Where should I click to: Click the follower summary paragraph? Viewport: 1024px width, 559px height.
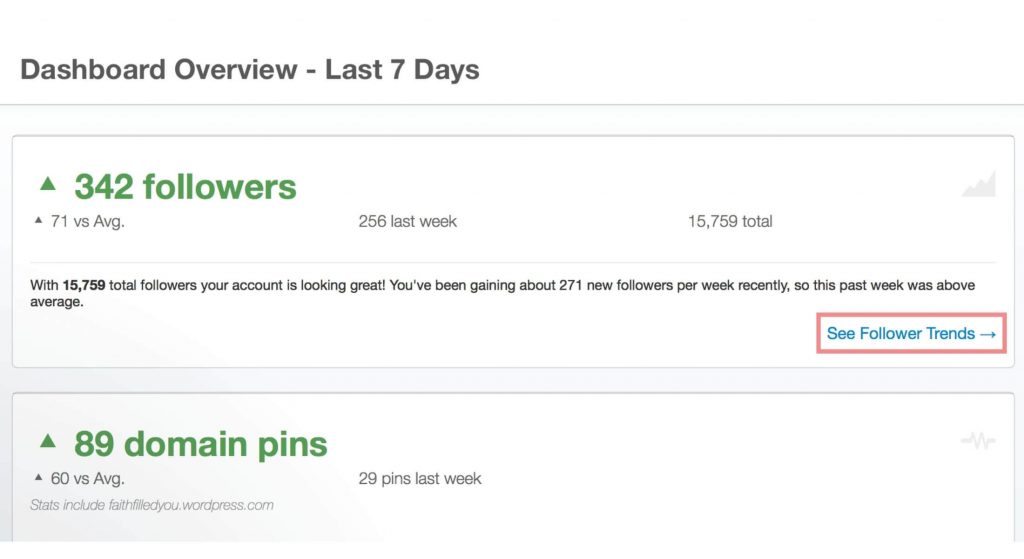coord(503,293)
